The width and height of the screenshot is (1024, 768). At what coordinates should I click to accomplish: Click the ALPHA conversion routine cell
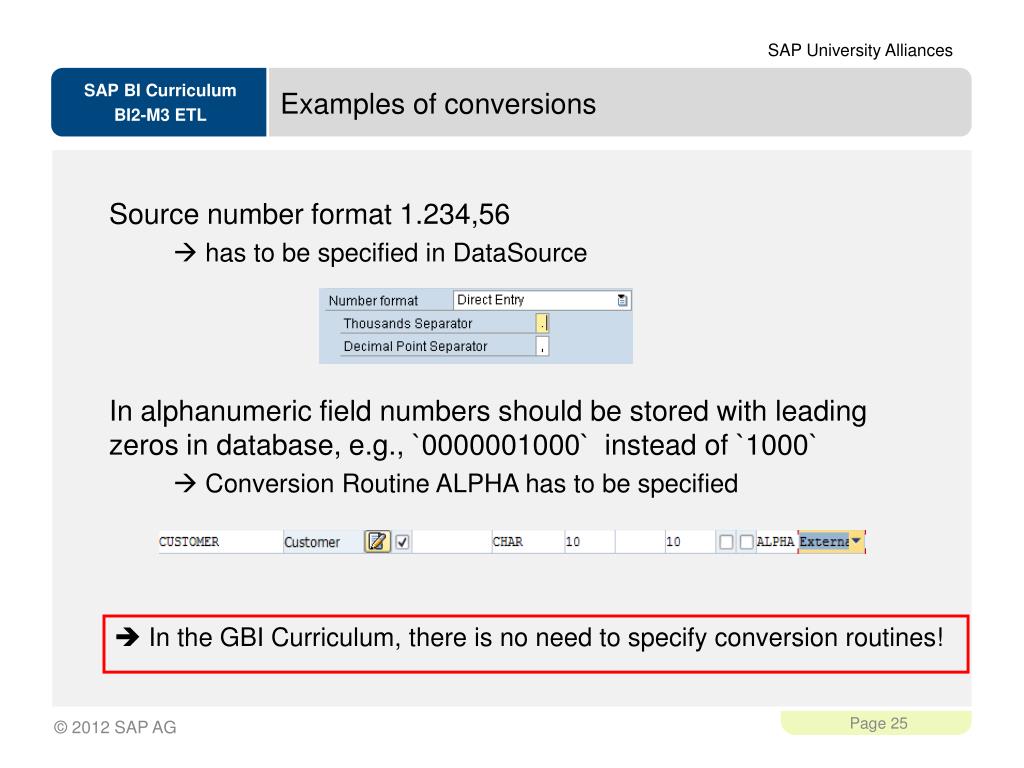coord(776,541)
